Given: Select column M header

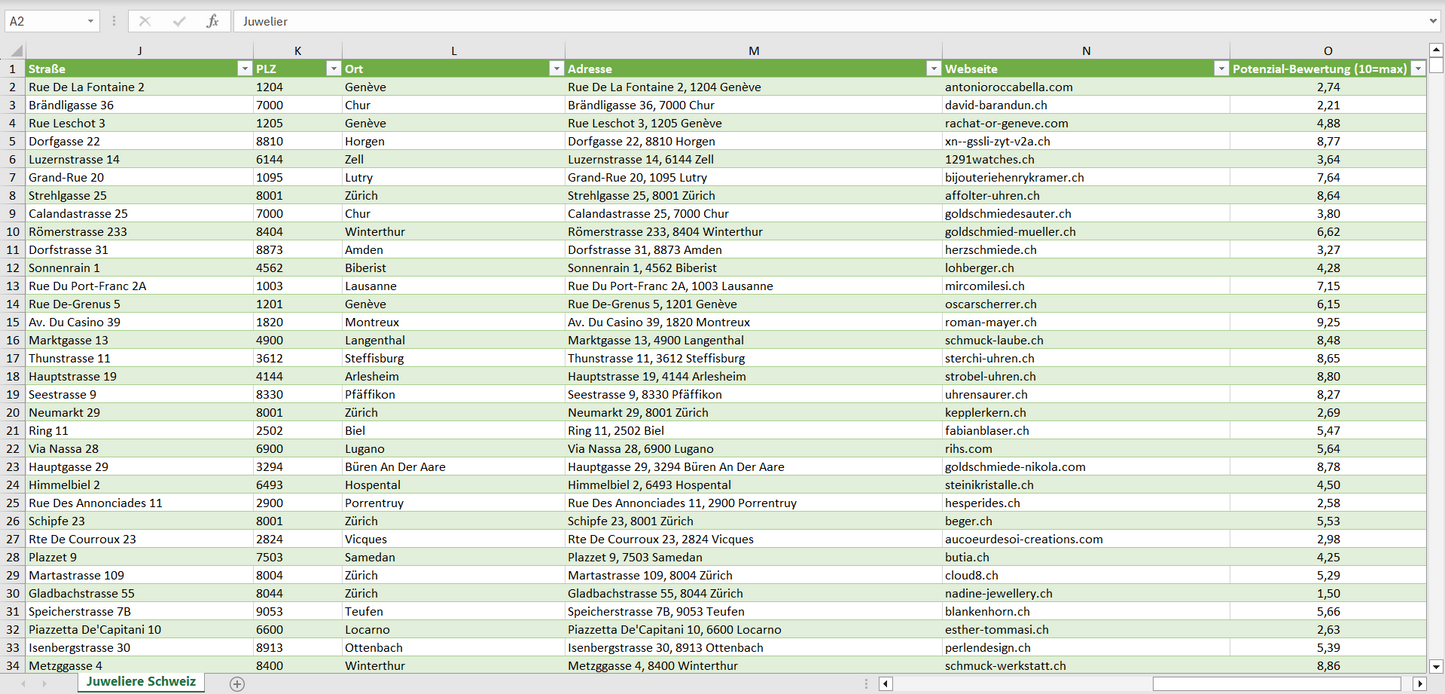Looking at the screenshot, I should pos(753,51).
